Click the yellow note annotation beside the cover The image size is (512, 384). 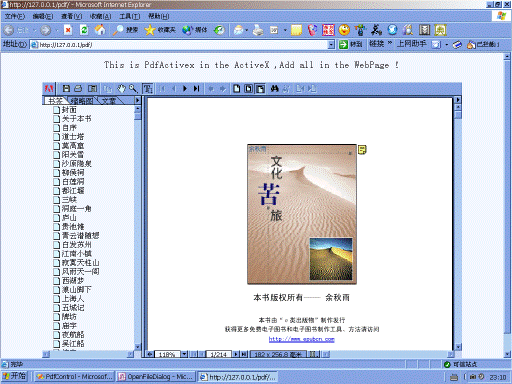(x=362, y=150)
